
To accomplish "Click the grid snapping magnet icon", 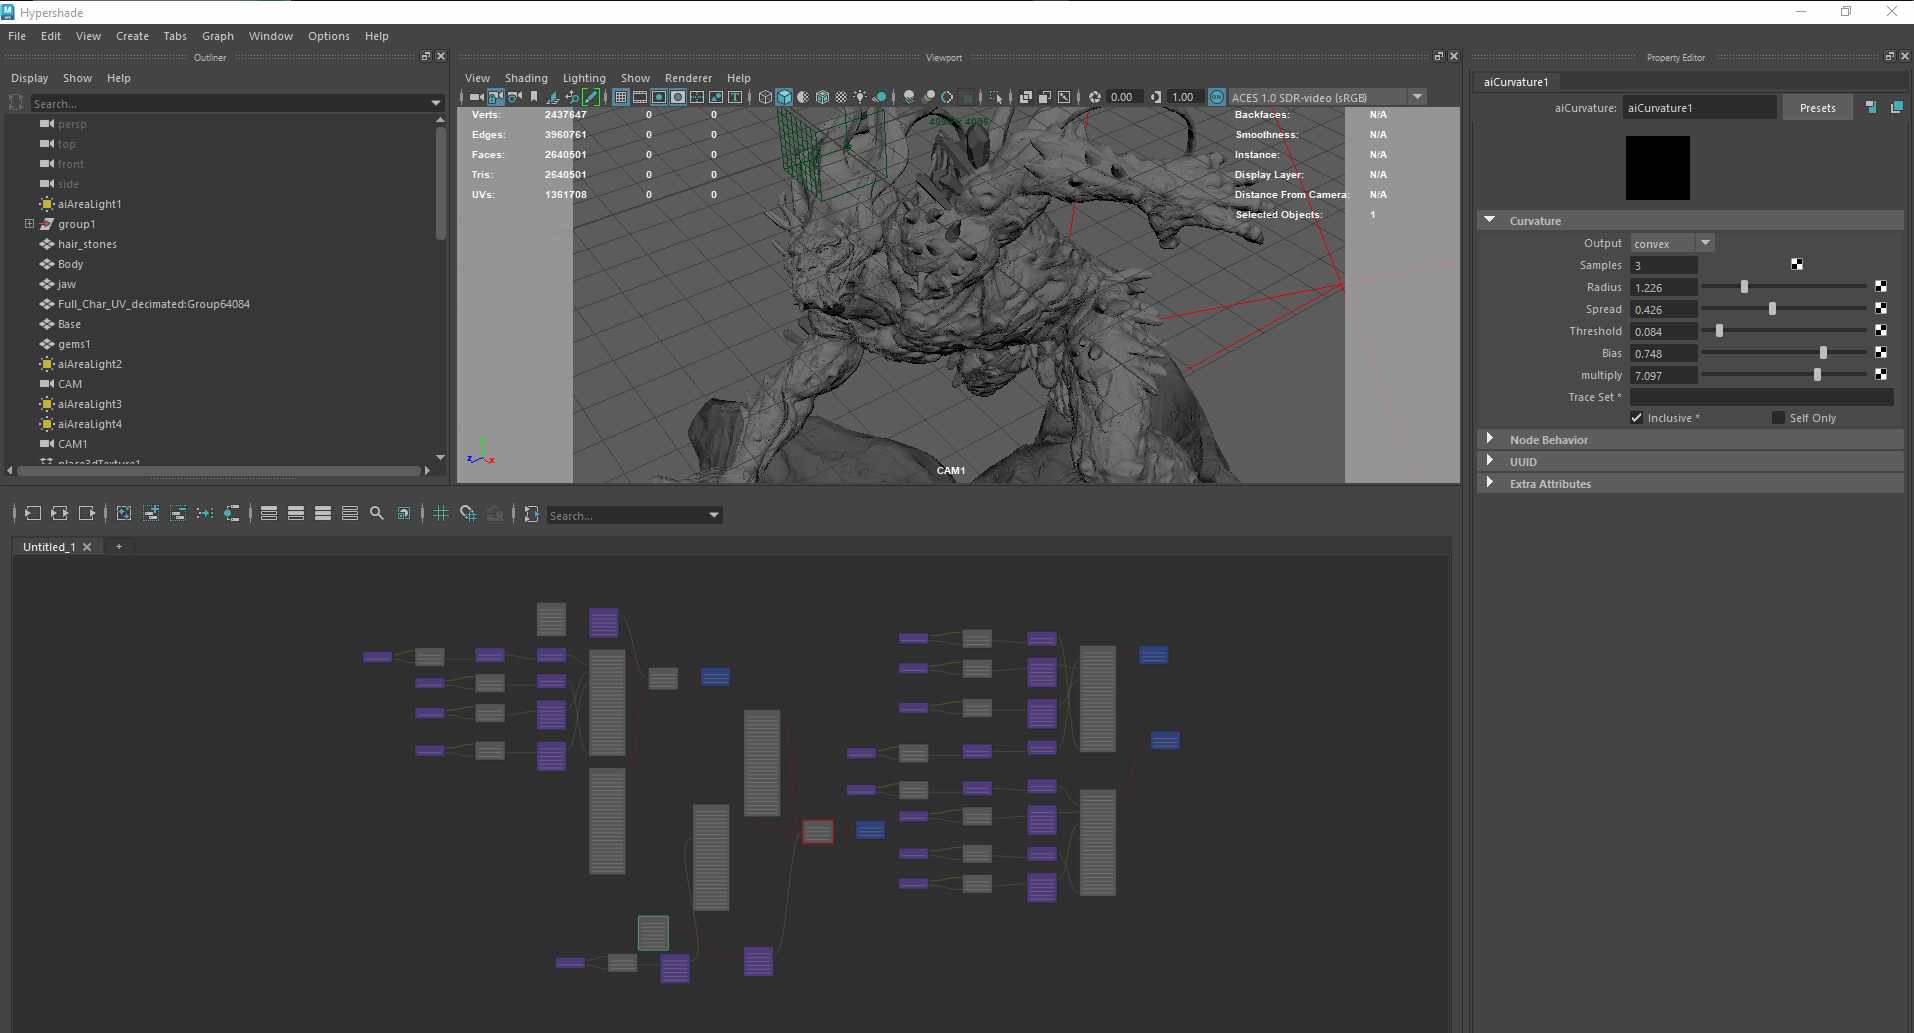I will [x=467, y=513].
